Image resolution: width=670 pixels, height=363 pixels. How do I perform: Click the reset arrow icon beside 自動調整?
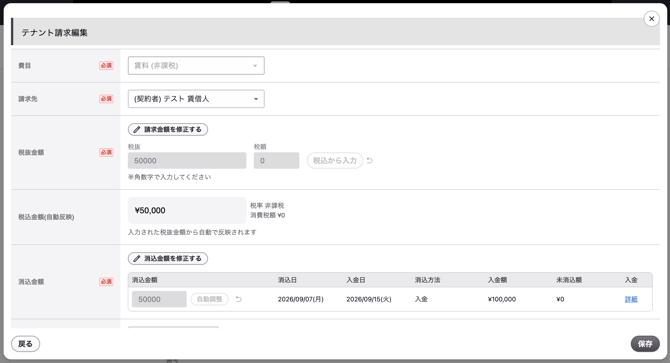[x=239, y=299]
